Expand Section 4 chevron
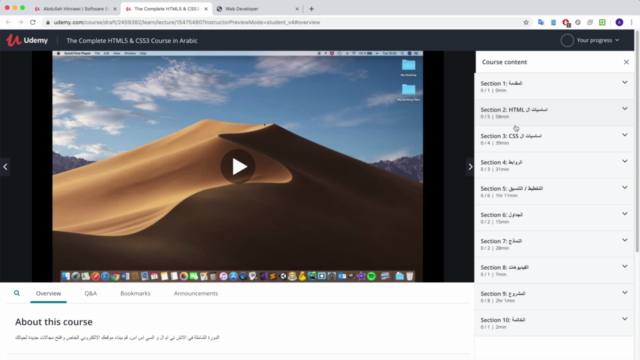 click(624, 161)
